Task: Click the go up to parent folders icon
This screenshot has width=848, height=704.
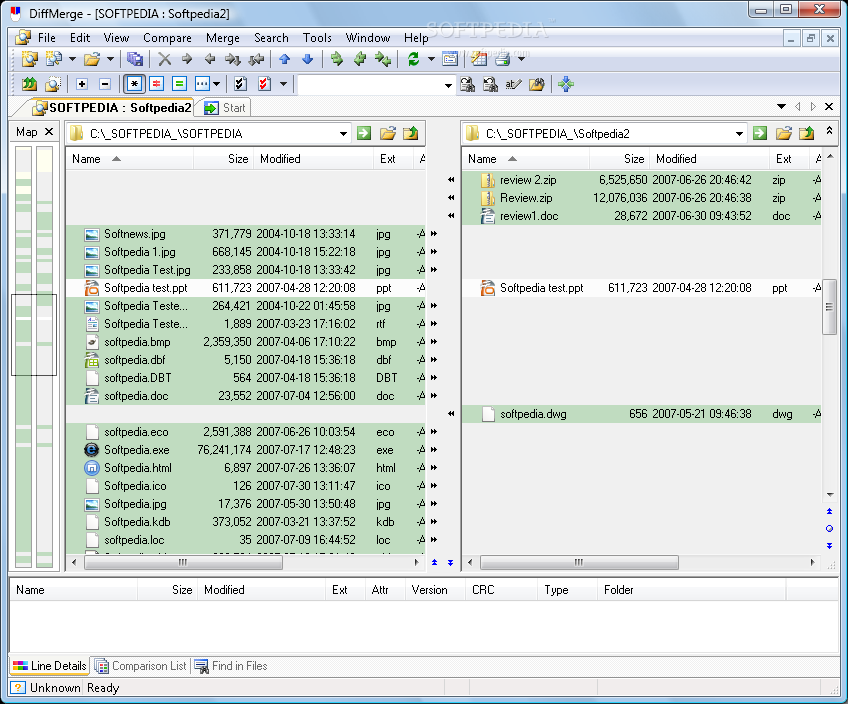Action: click(x=29, y=84)
